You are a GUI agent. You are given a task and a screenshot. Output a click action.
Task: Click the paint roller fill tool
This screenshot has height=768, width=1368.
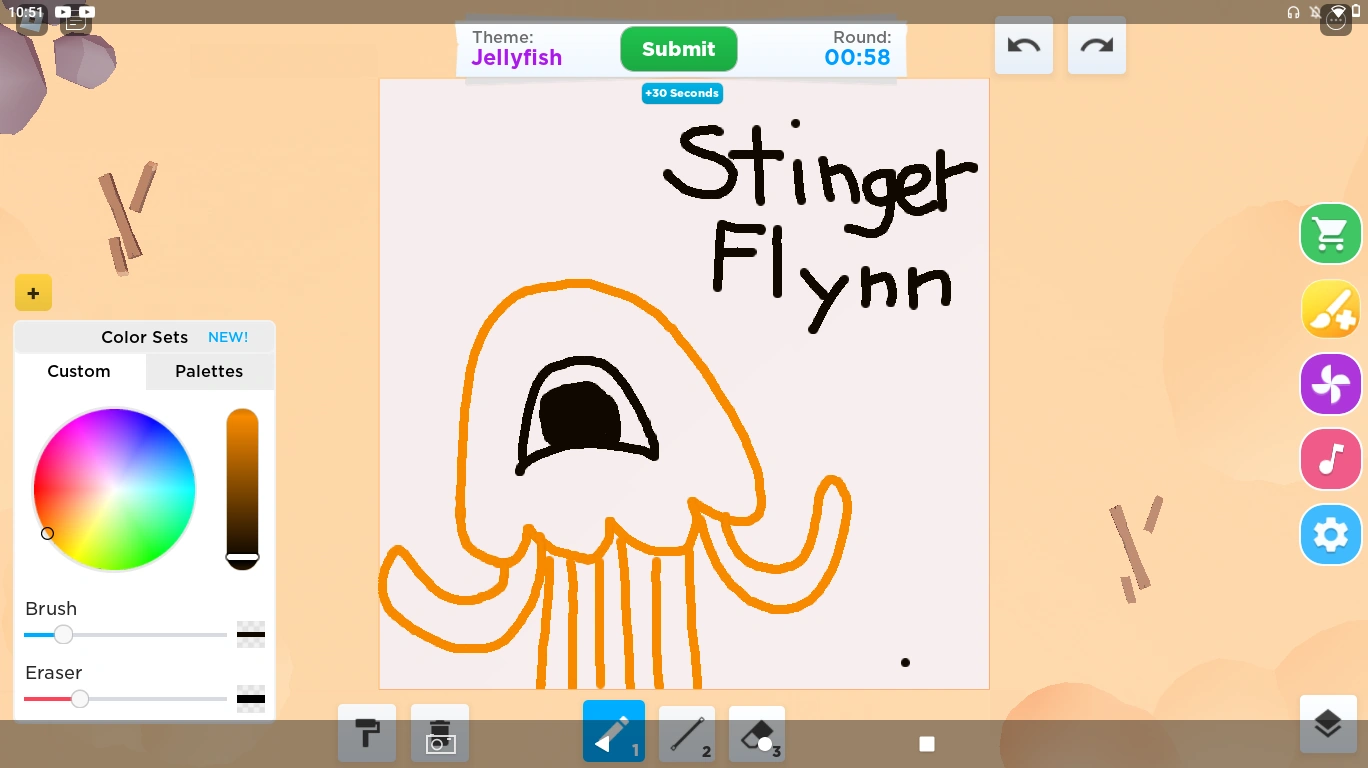366,733
